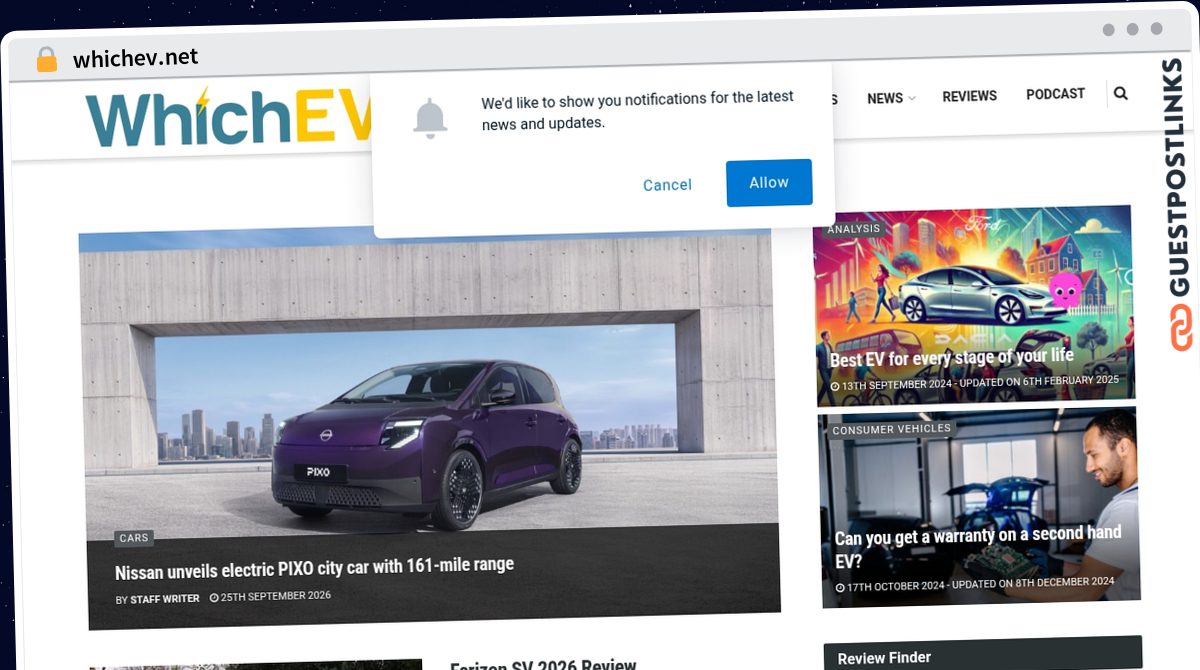
Task: Click the orange padlock icon
Action: [x=47, y=59]
